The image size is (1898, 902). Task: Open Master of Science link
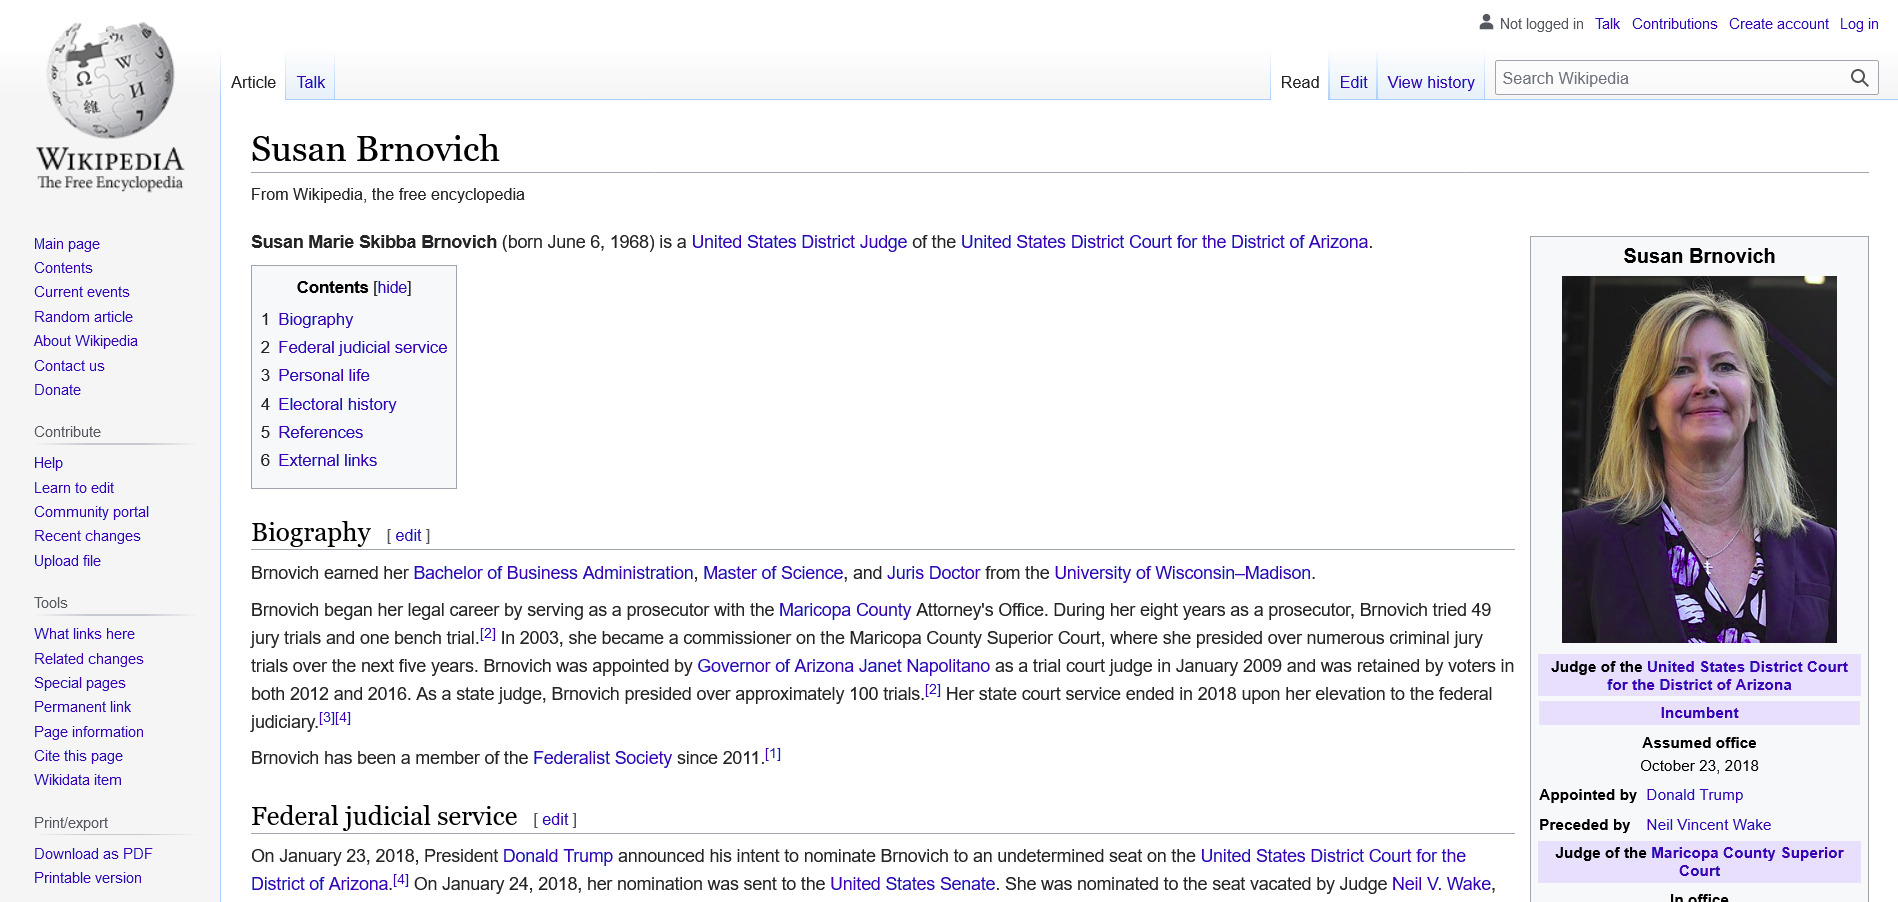click(x=773, y=573)
